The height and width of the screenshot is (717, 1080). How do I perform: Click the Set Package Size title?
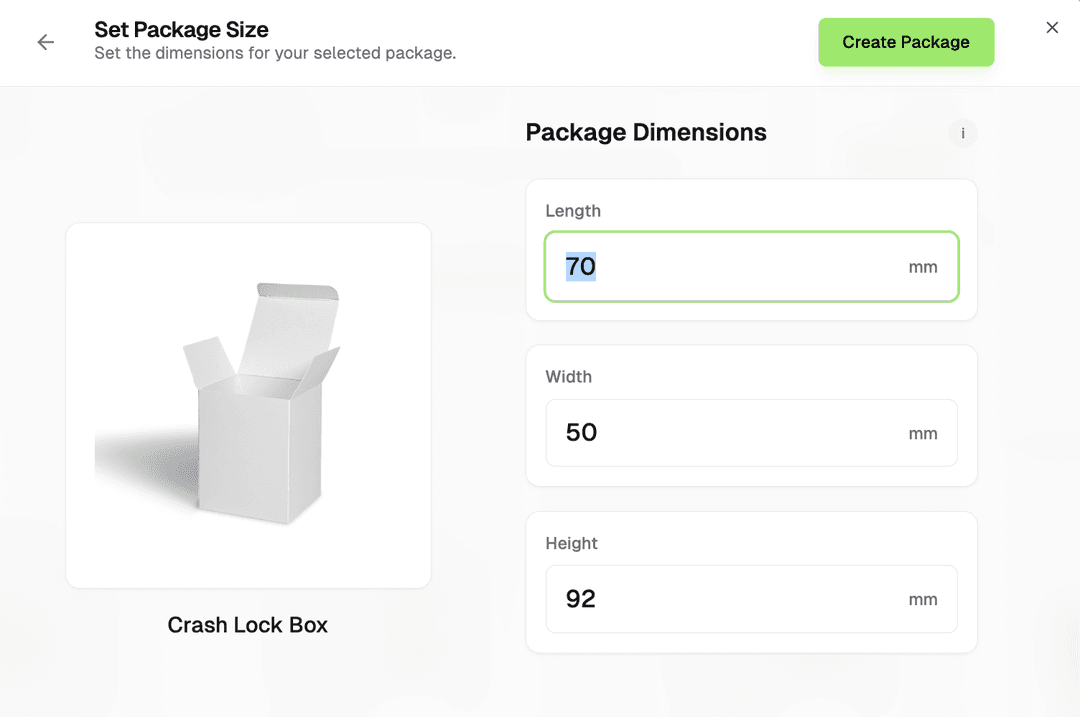tap(181, 30)
